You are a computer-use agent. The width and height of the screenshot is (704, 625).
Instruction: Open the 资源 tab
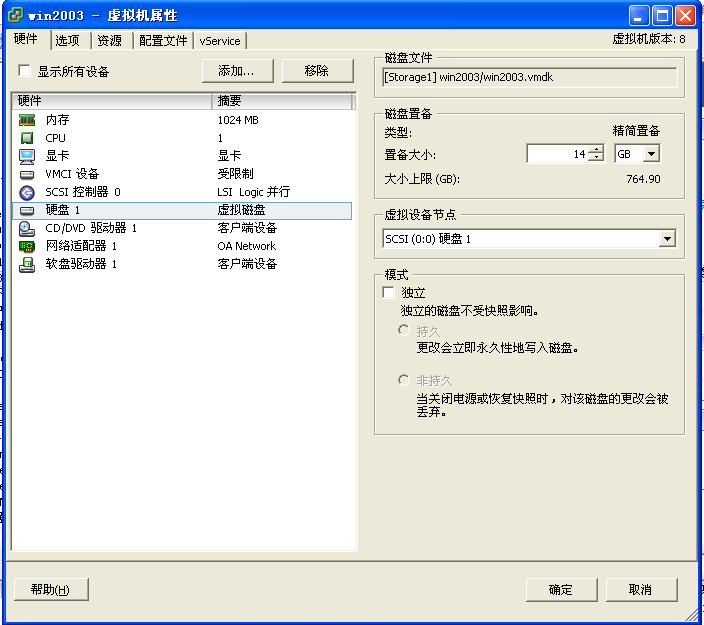(110, 40)
